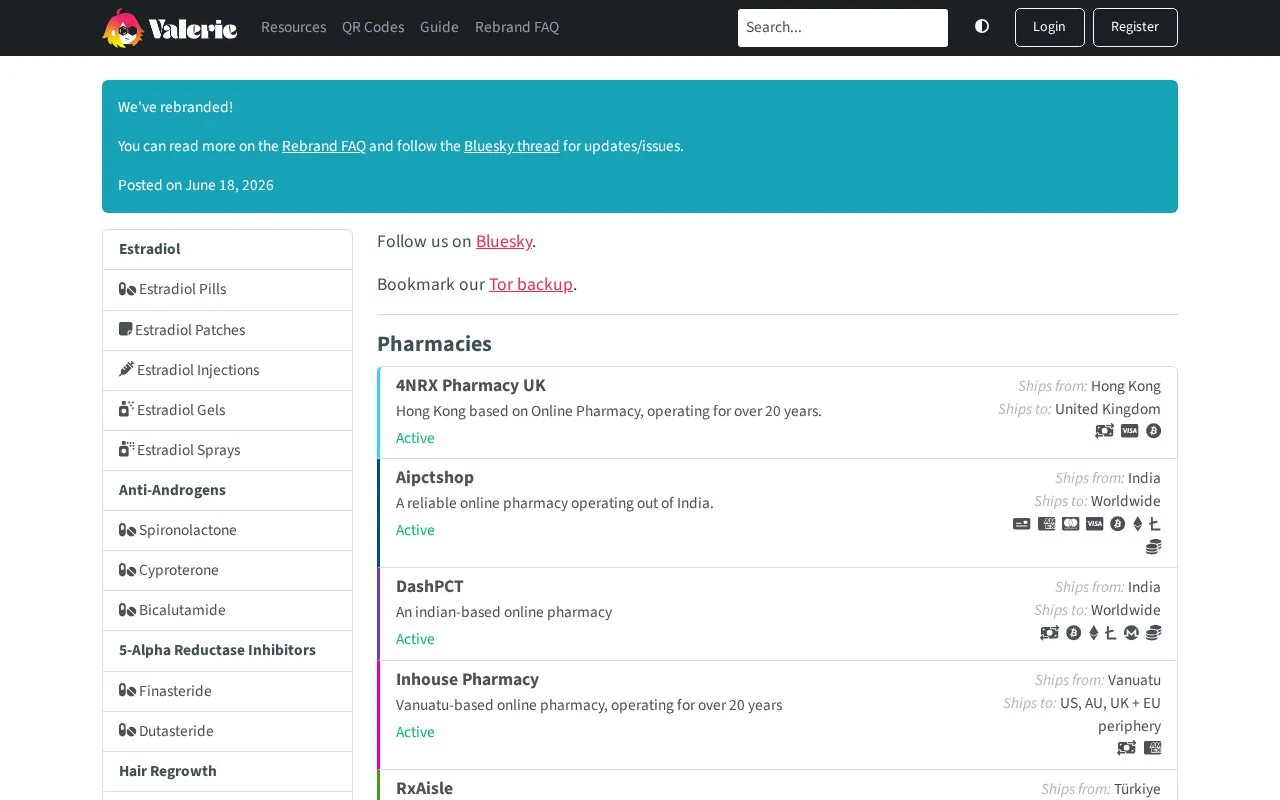Click the Visa icon in the Aipctshop row
The height and width of the screenshot is (800, 1280).
[x=1094, y=524]
